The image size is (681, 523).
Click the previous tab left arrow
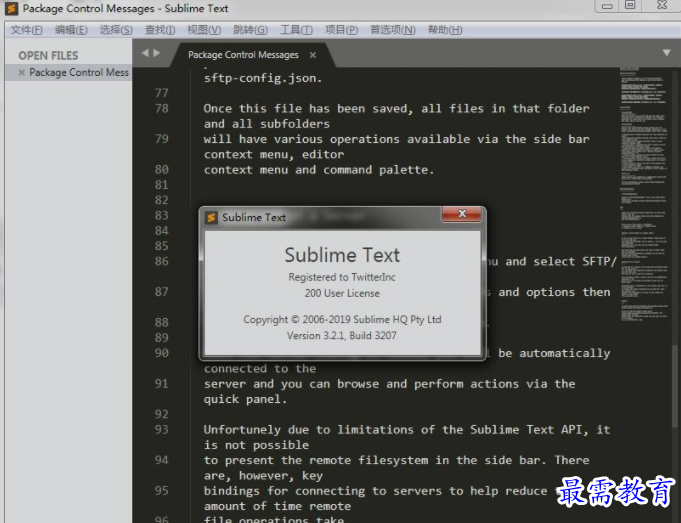point(145,53)
